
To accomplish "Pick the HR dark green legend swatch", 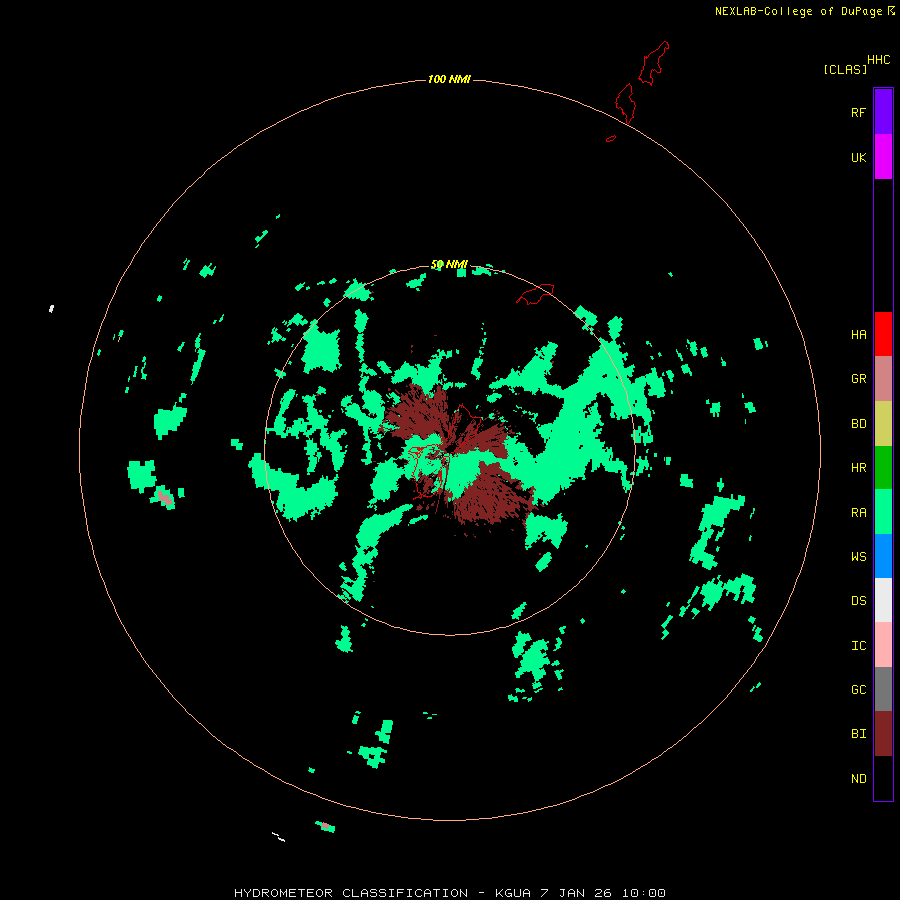I will tap(883, 468).
